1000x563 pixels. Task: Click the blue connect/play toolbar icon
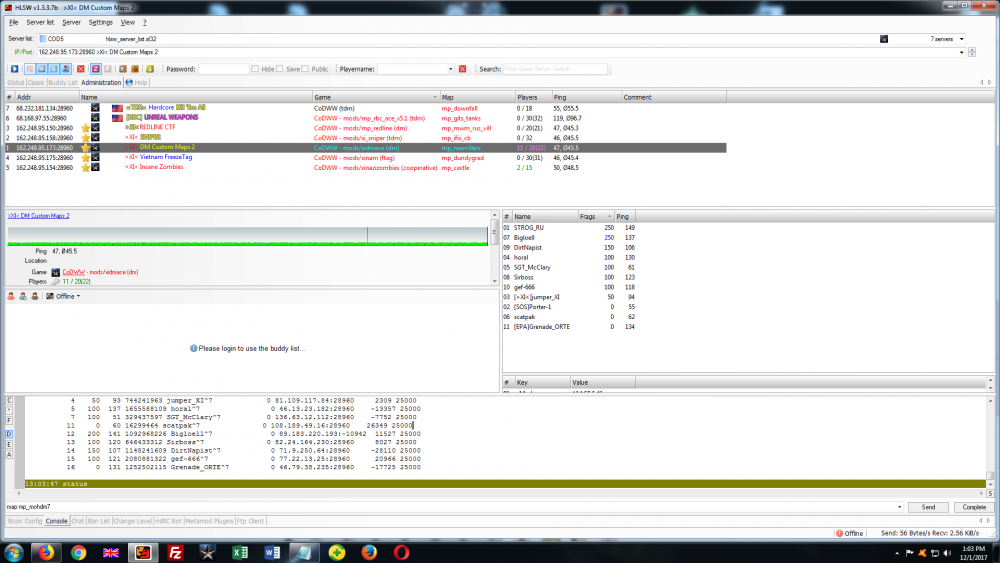15,69
